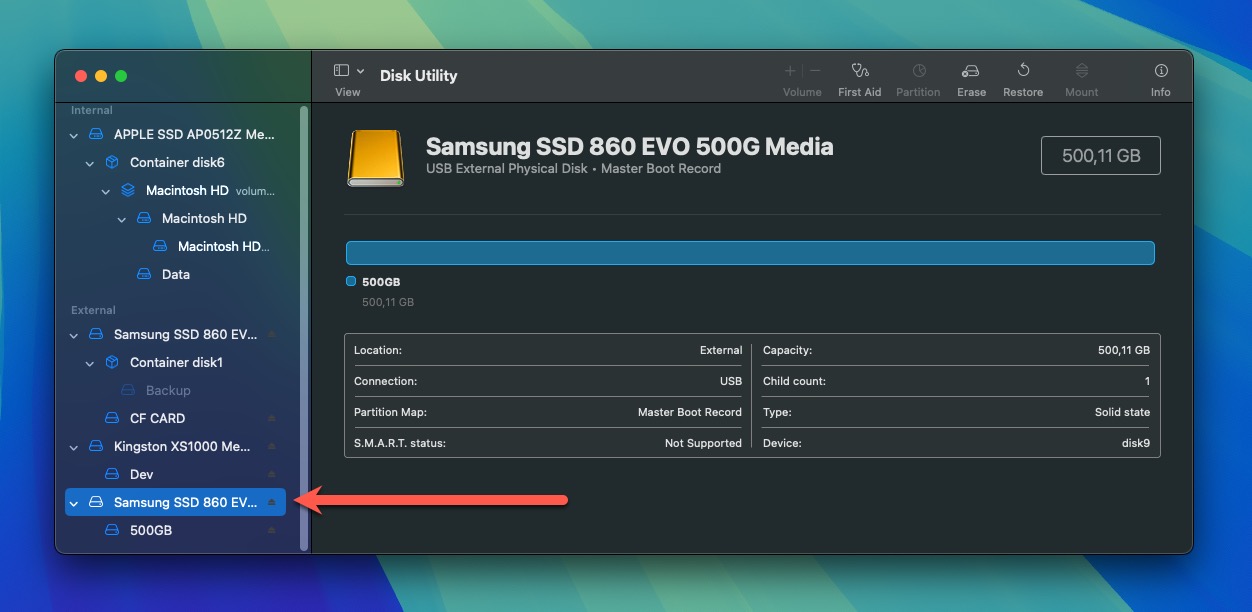The height and width of the screenshot is (612, 1252).
Task: Click the Restore toolbar icon
Action: click(1023, 71)
